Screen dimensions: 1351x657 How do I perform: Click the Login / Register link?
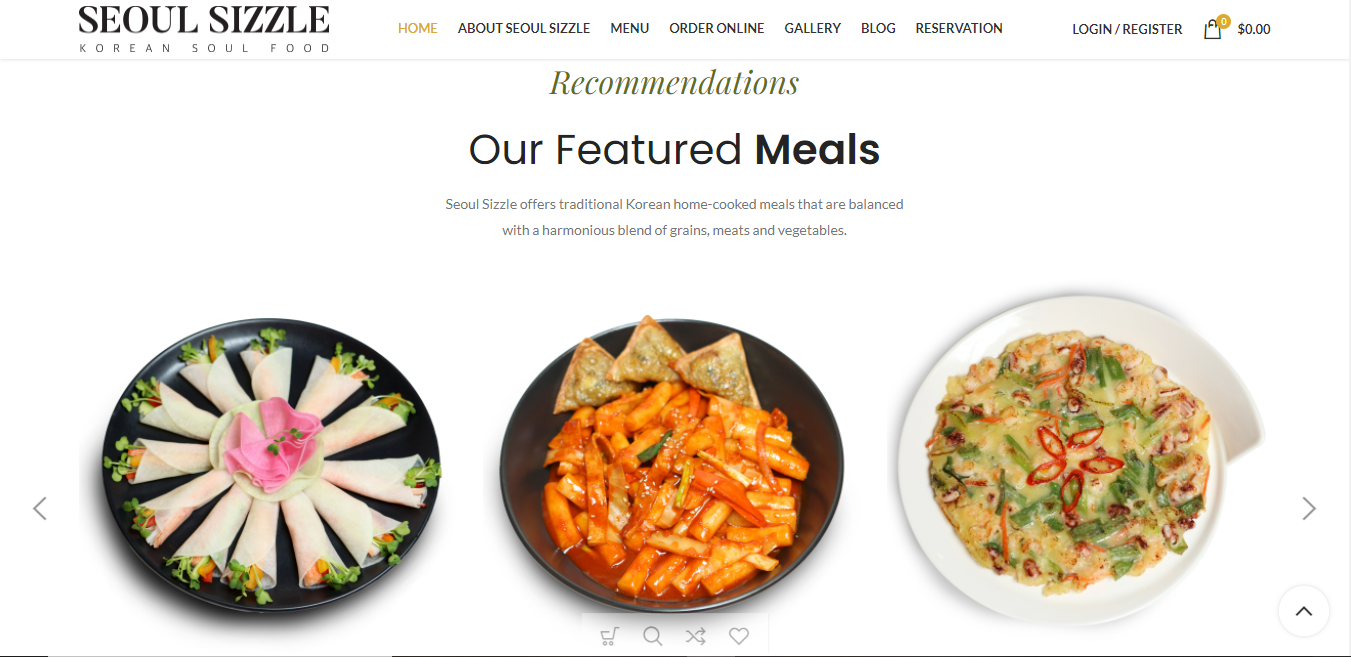point(1127,29)
